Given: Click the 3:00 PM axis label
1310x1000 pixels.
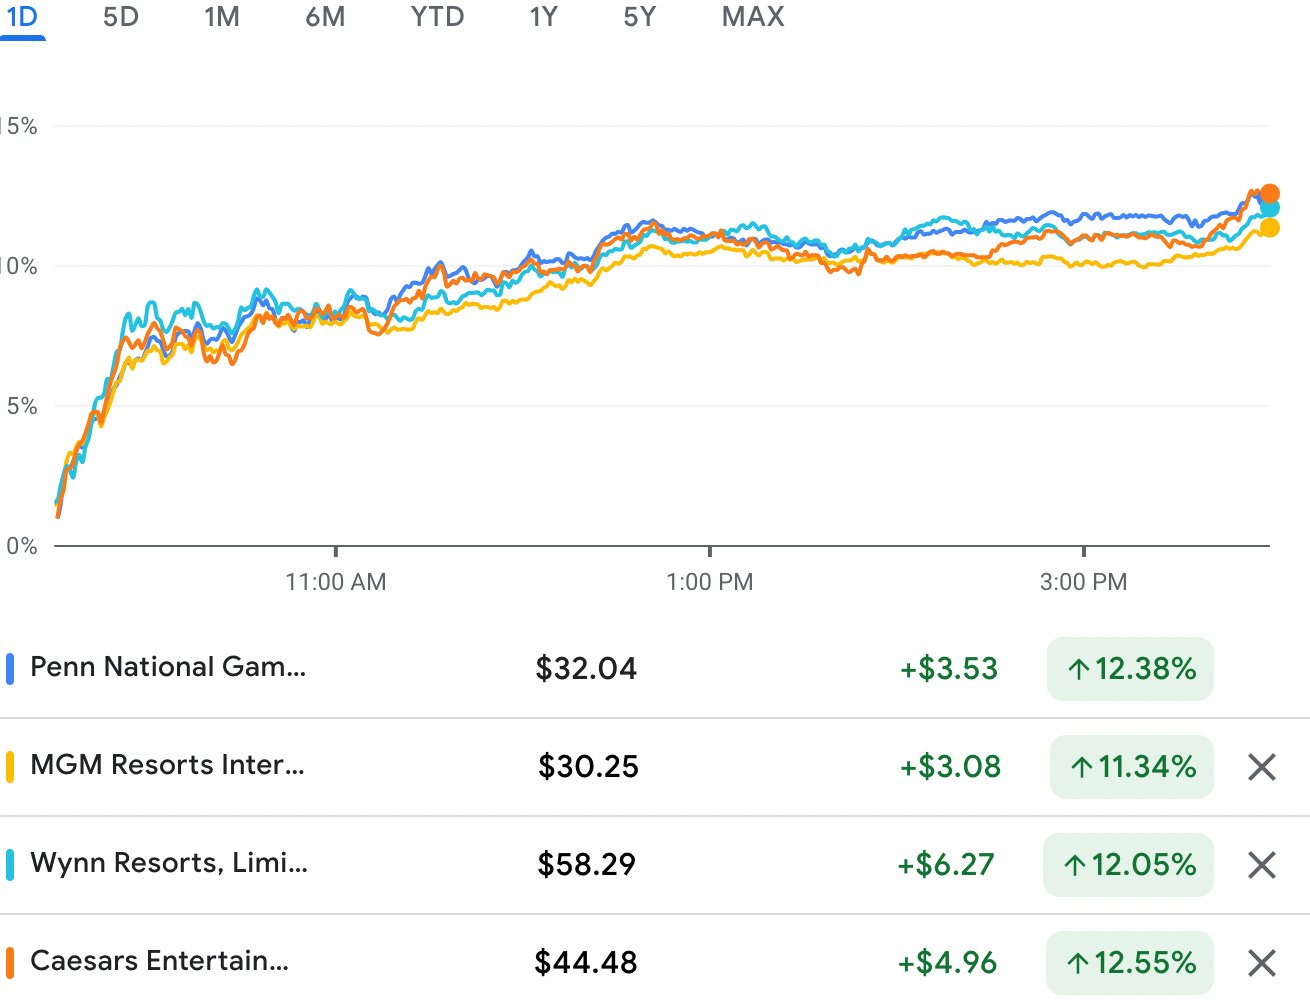Looking at the screenshot, I should click(1084, 582).
